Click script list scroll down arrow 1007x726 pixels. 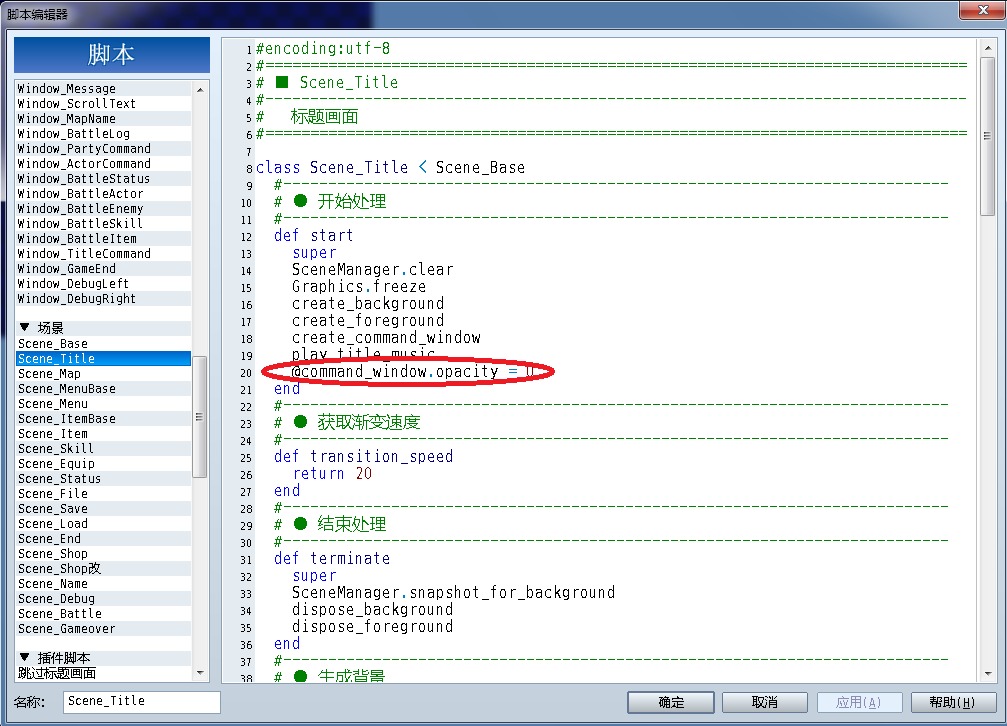point(200,673)
